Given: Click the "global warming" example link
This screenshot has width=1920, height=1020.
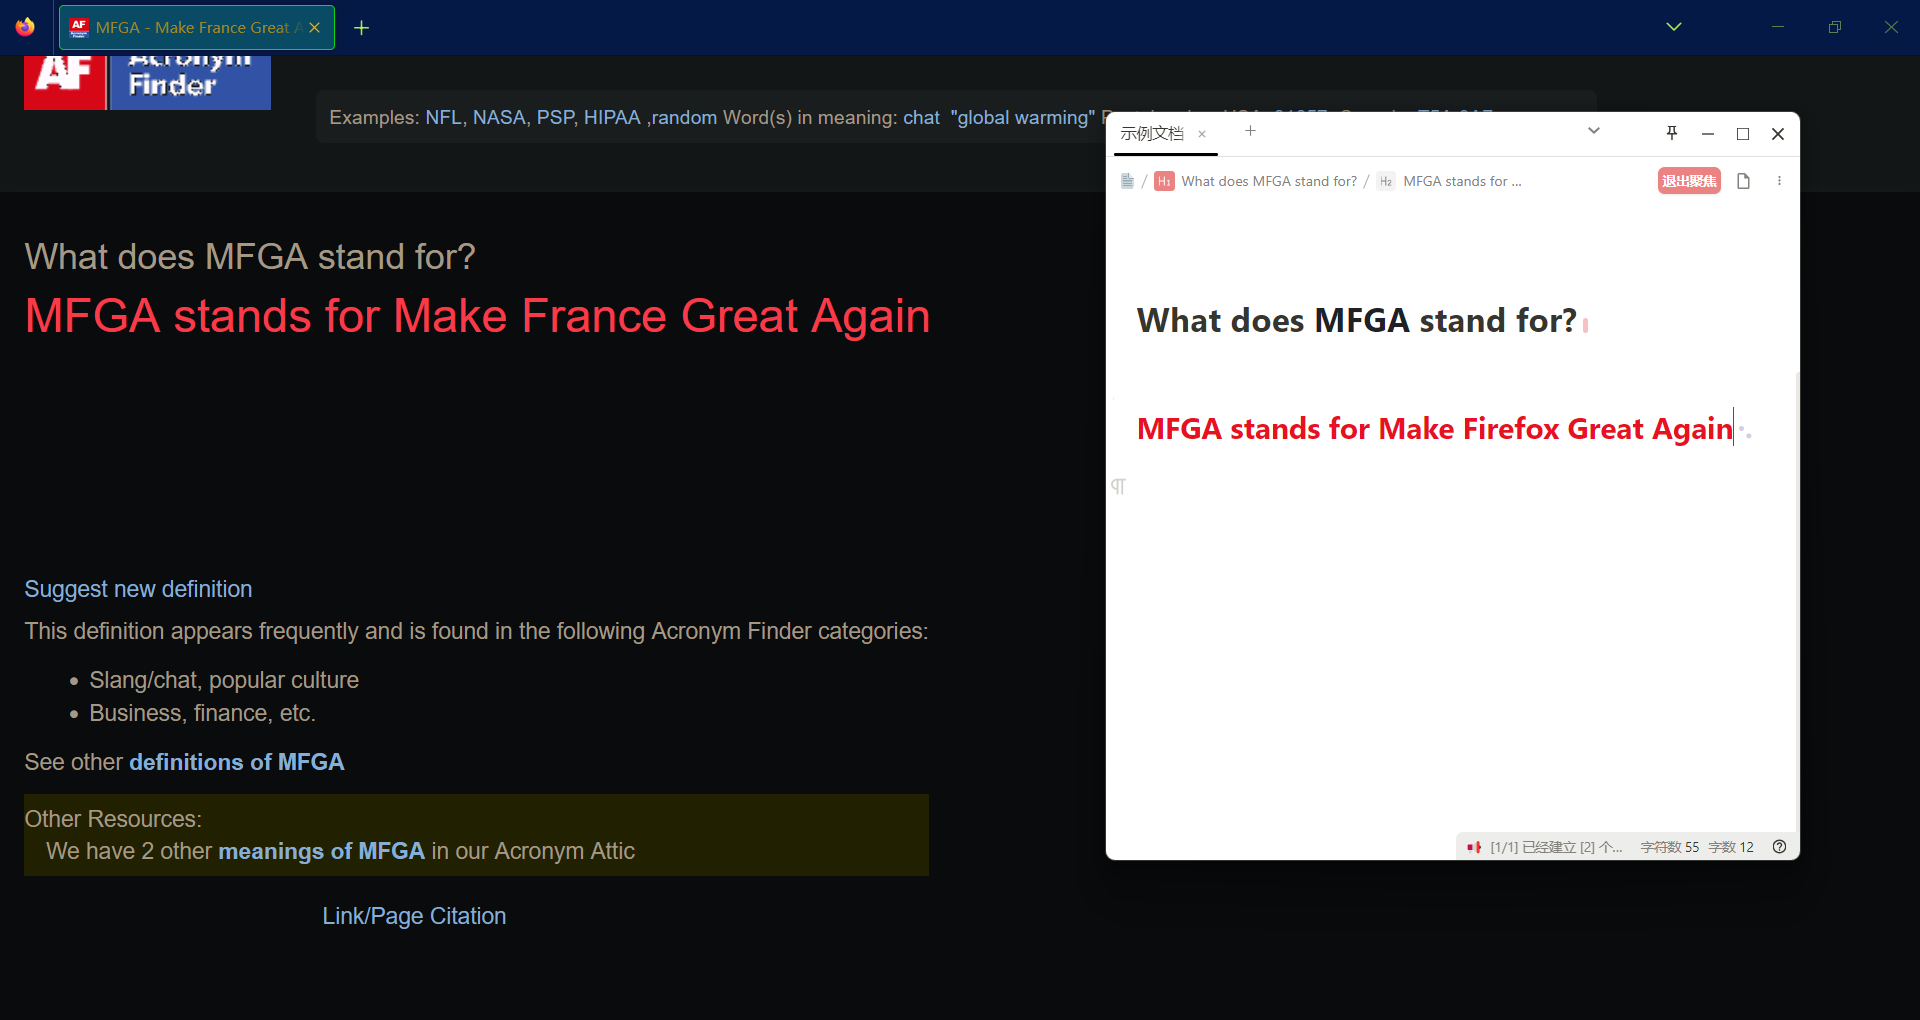Looking at the screenshot, I should 1022,118.
